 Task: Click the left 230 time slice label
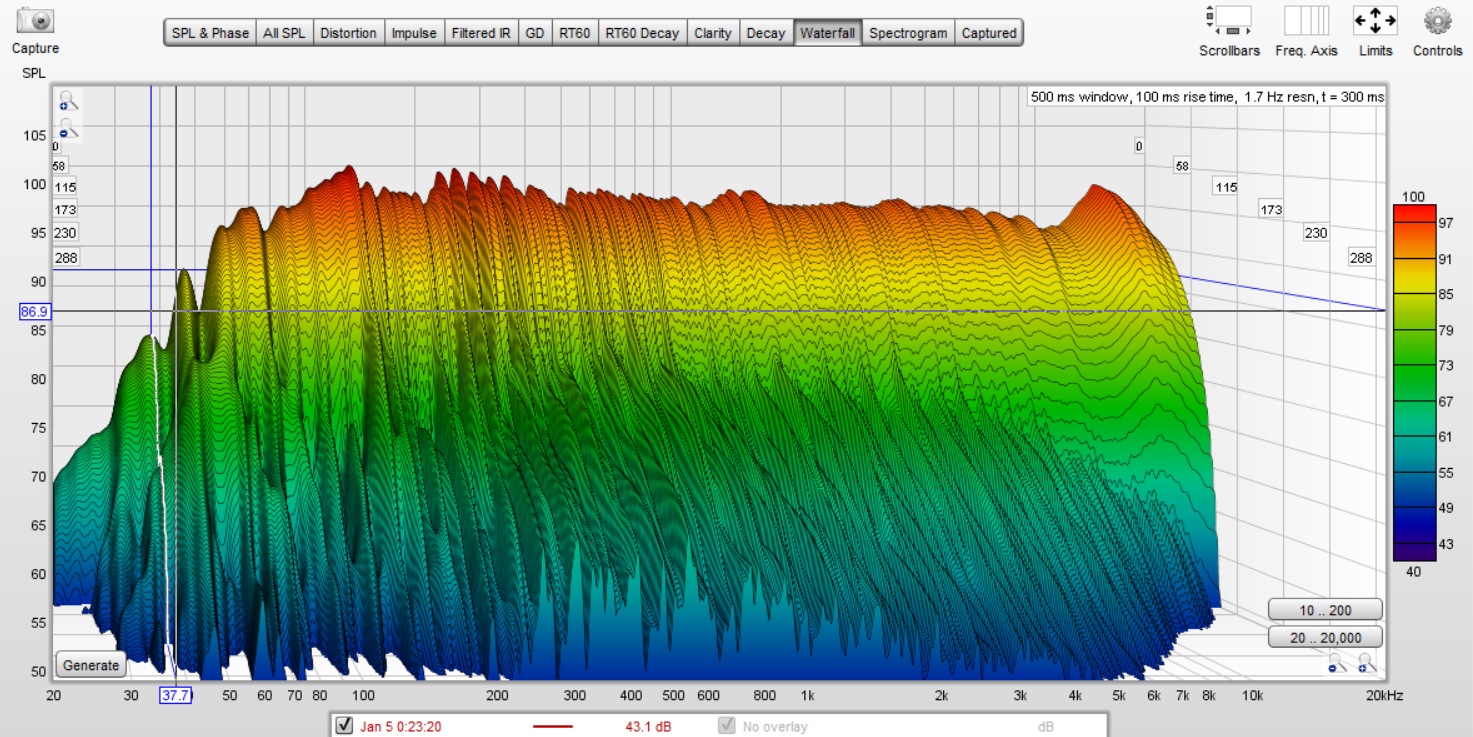click(65, 233)
